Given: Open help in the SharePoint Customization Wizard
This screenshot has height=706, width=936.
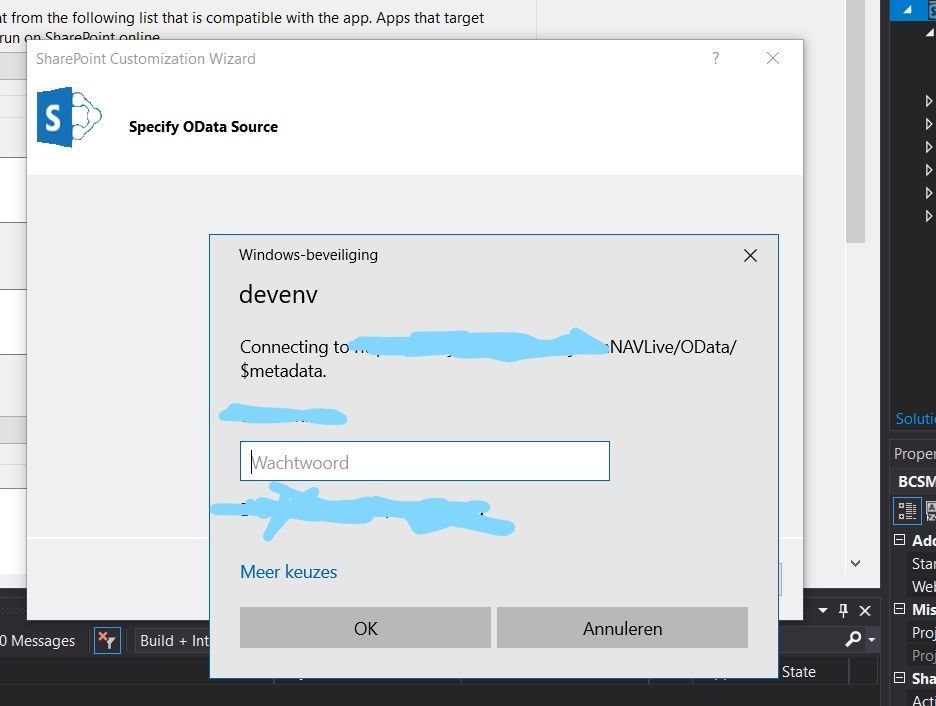Looking at the screenshot, I should 716,58.
